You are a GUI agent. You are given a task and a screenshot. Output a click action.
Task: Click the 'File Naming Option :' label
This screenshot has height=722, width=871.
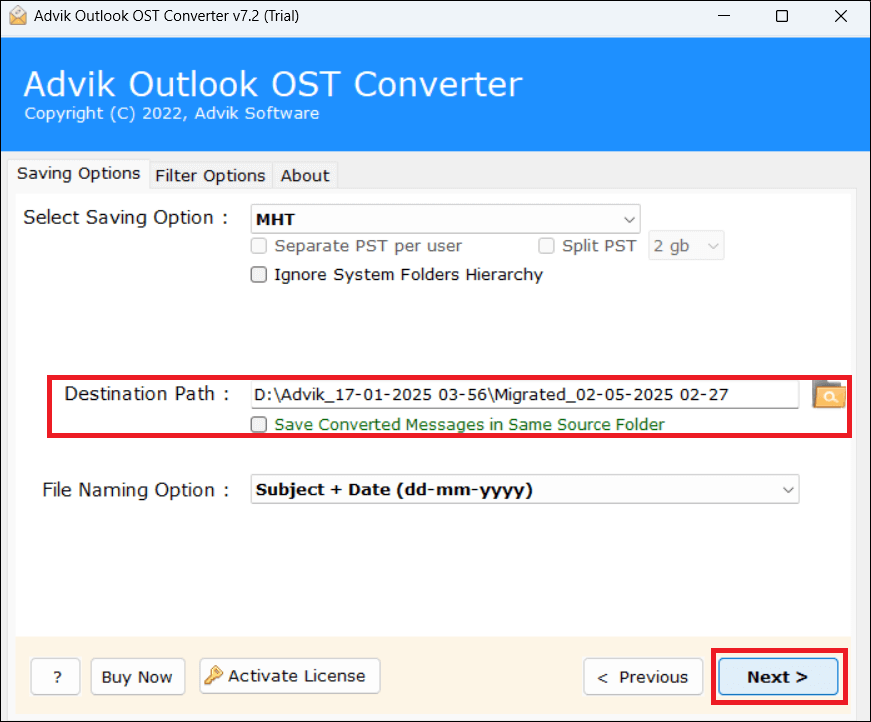coord(136,490)
